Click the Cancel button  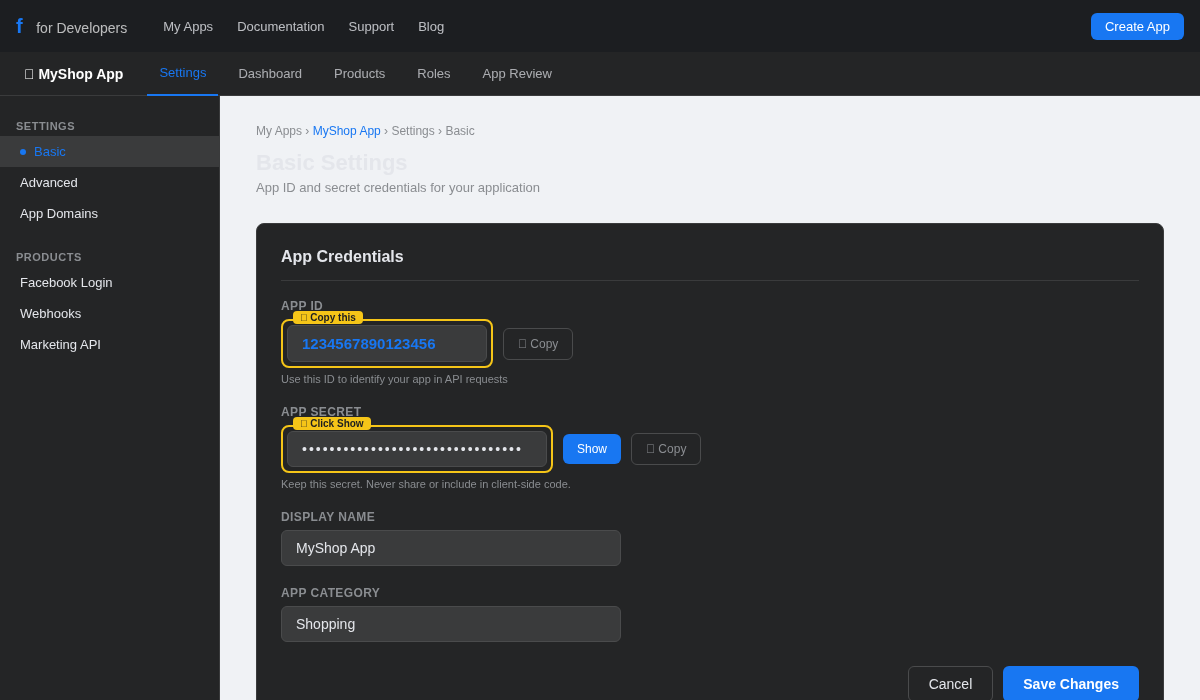pos(950,684)
